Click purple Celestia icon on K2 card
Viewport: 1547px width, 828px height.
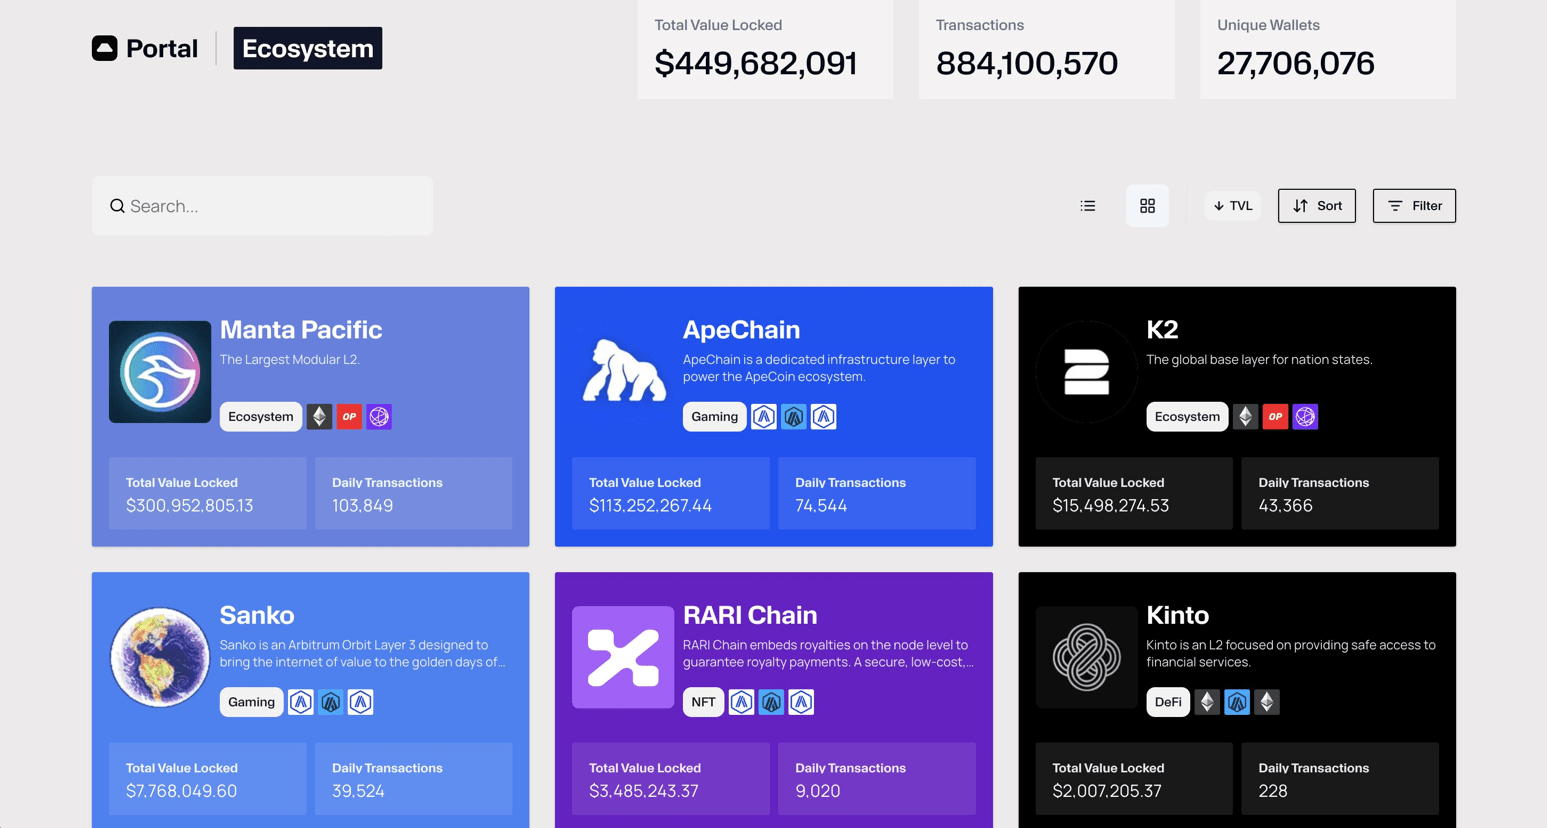tap(1305, 417)
